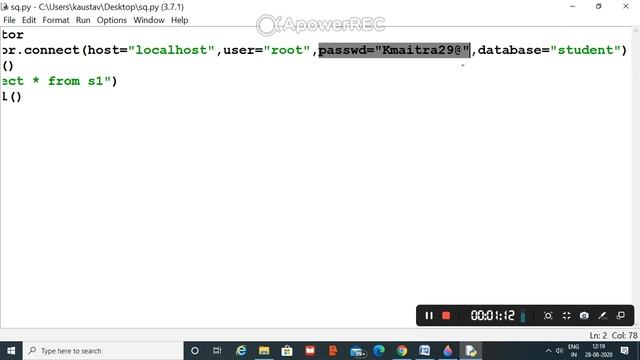Launch Internet Explorer from taskbar
The height and width of the screenshot is (360, 640).
[x=241, y=351]
